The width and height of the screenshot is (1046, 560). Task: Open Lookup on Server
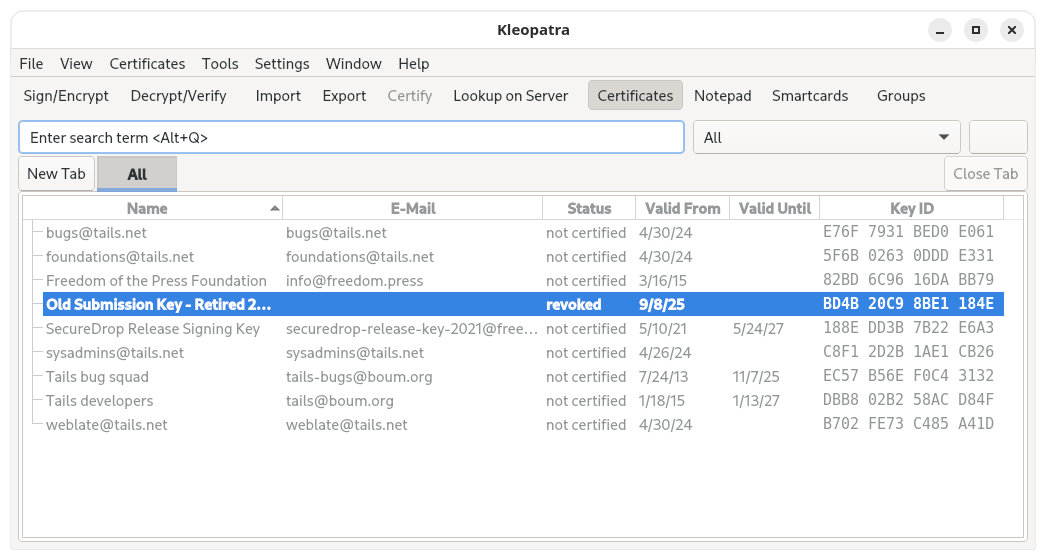pos(510,96)
